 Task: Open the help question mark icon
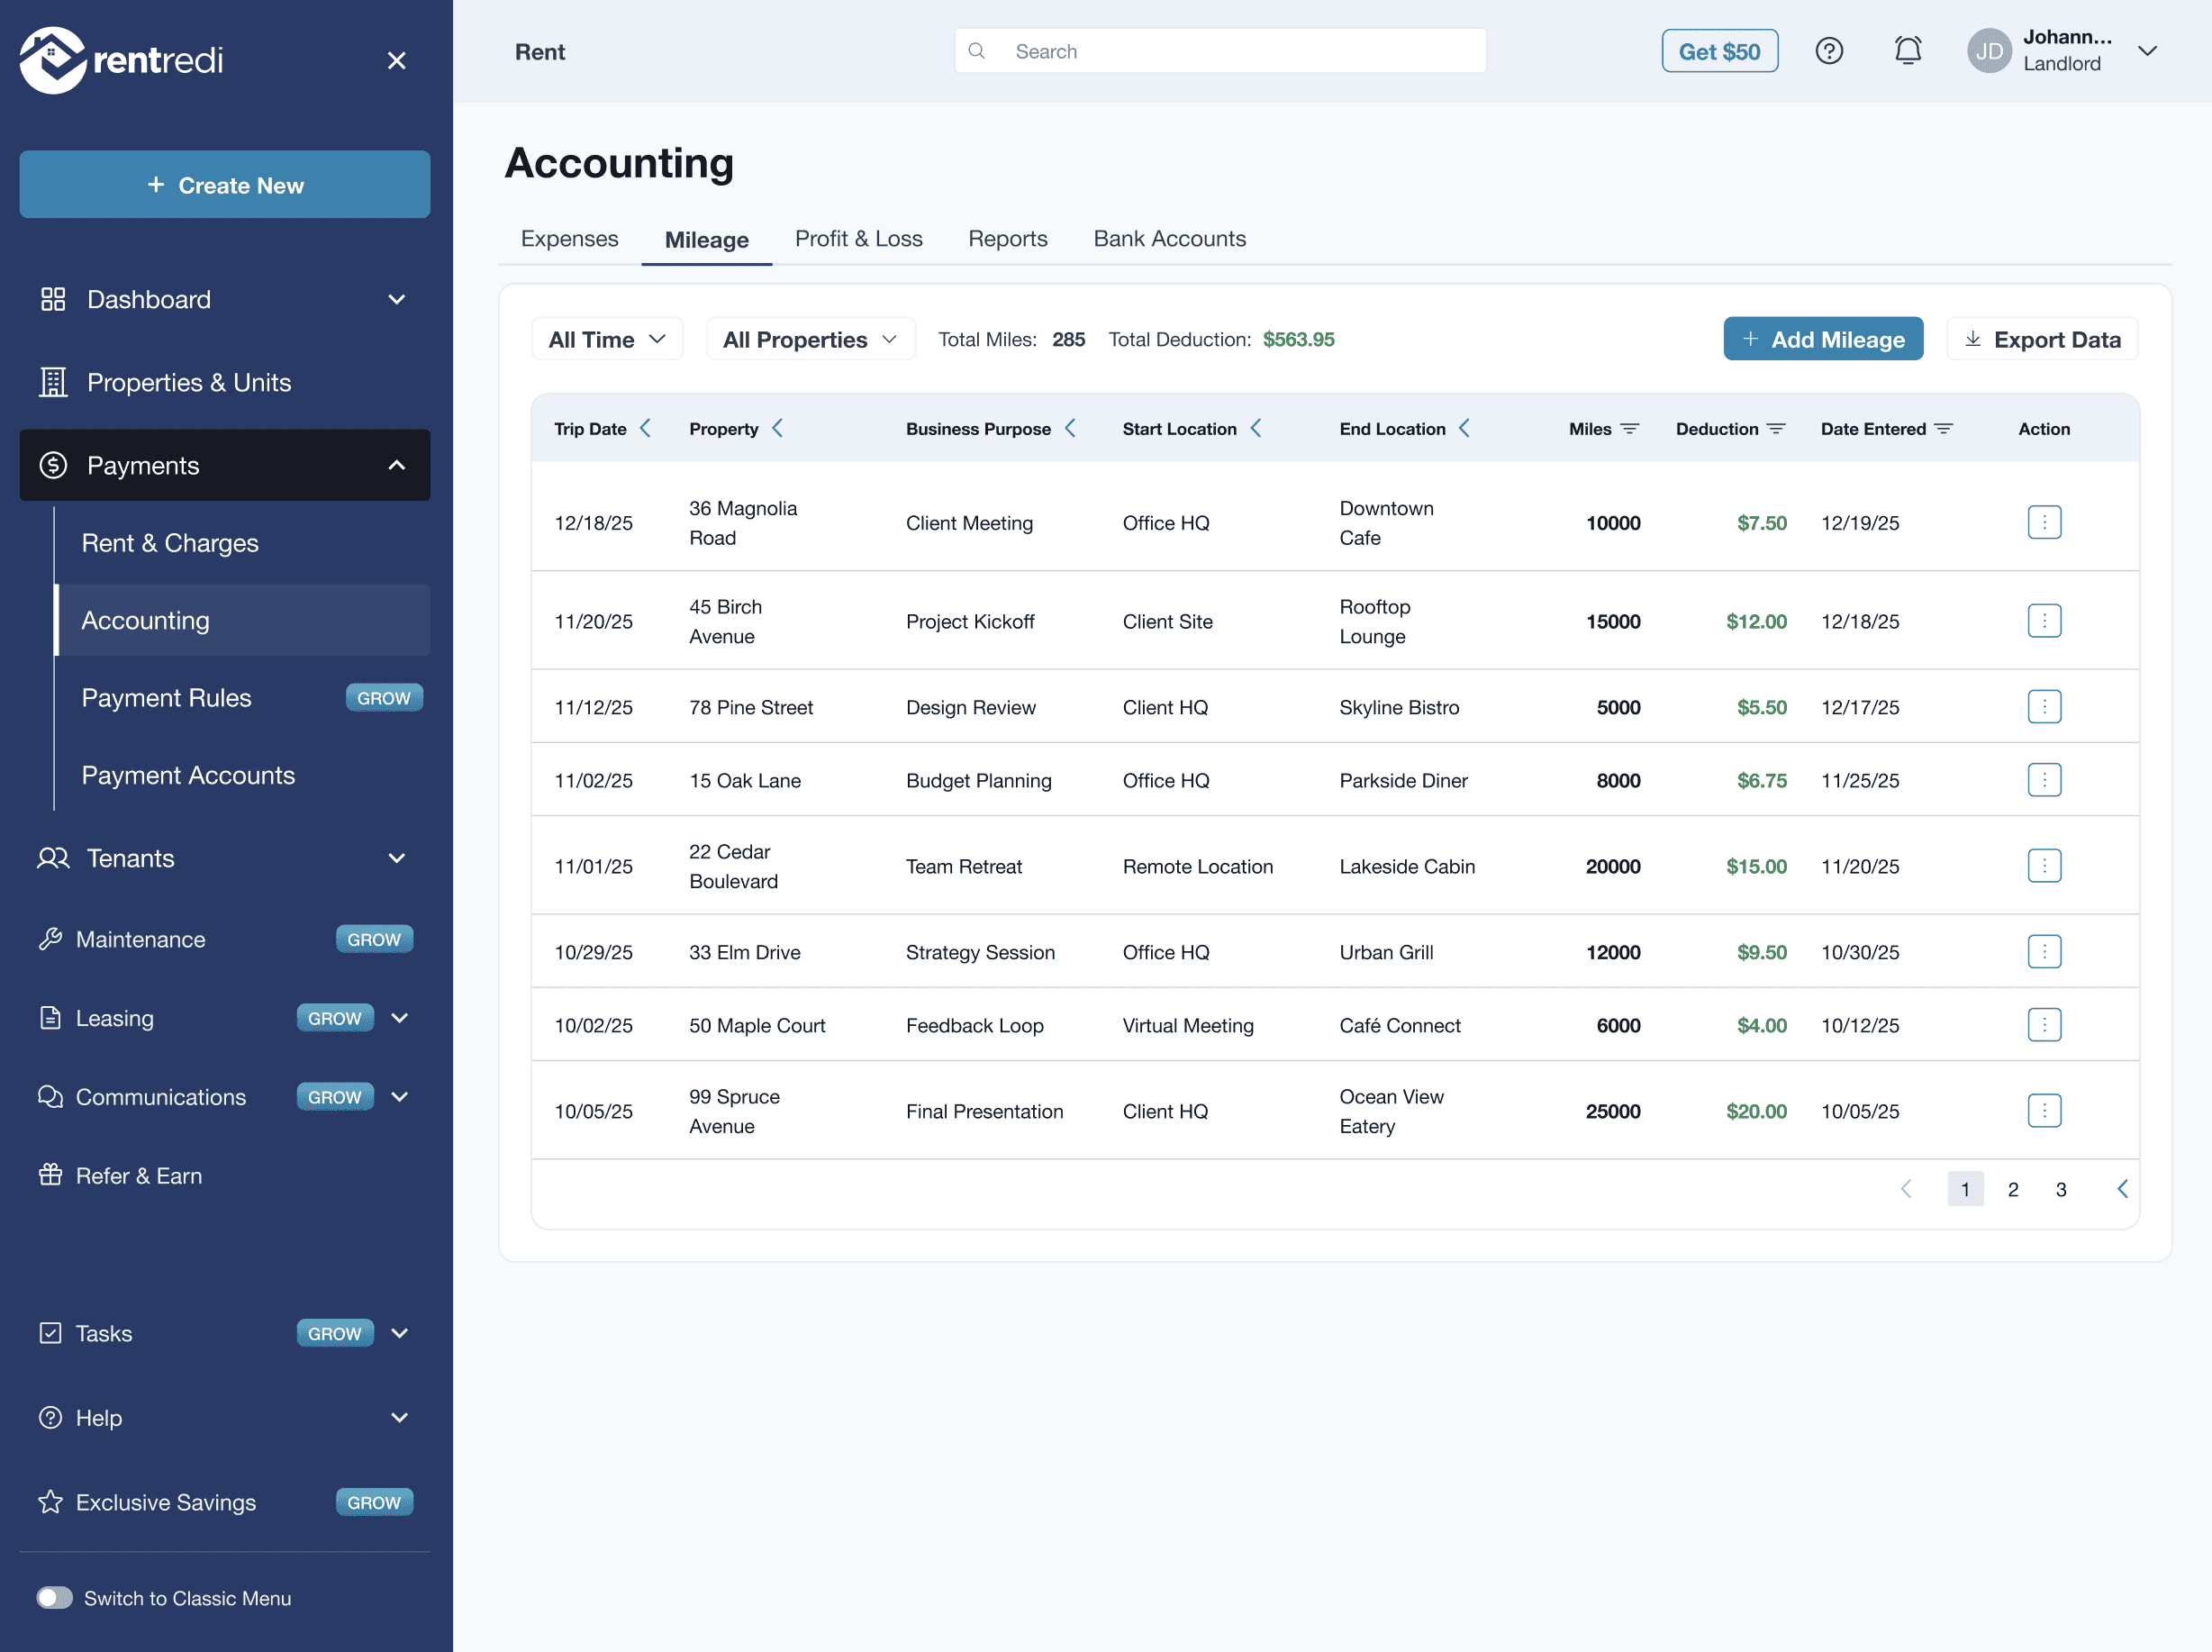1828,51
